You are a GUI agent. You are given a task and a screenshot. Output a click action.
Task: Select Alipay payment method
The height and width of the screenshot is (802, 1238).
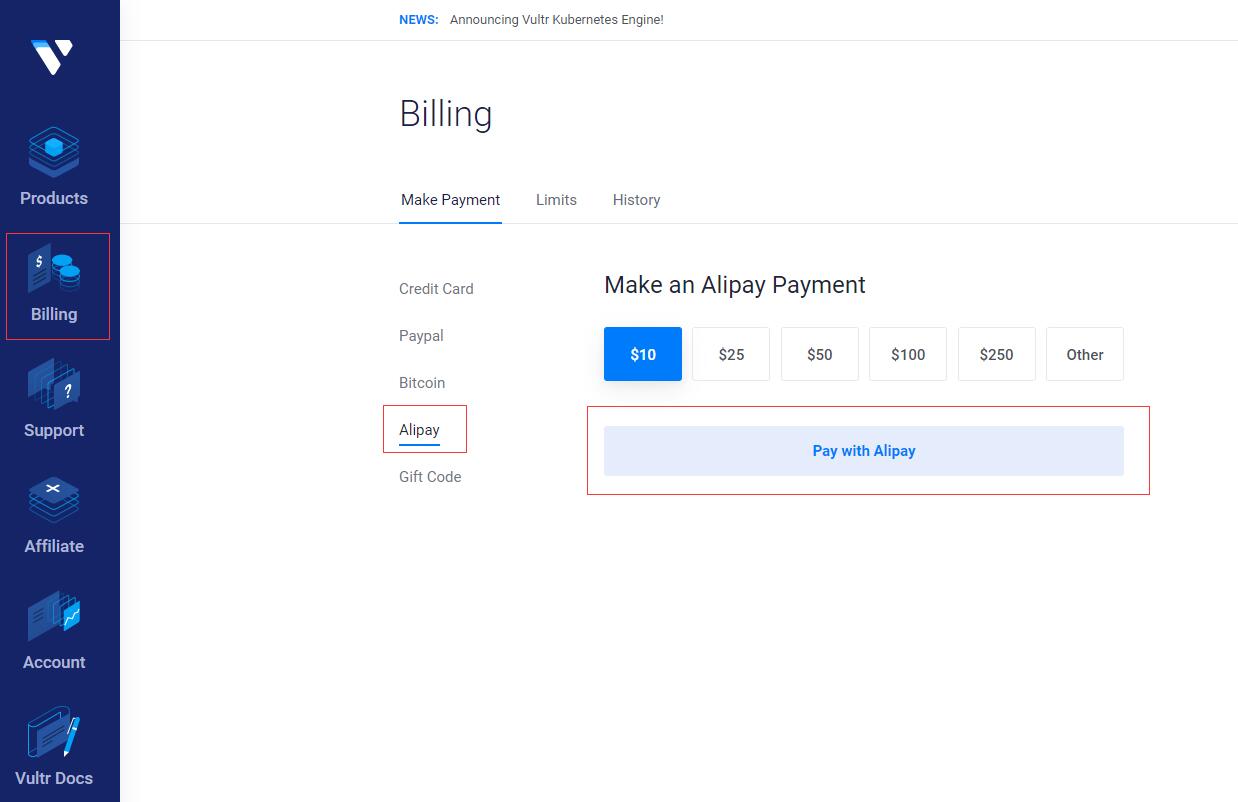[x=419, y=430]
